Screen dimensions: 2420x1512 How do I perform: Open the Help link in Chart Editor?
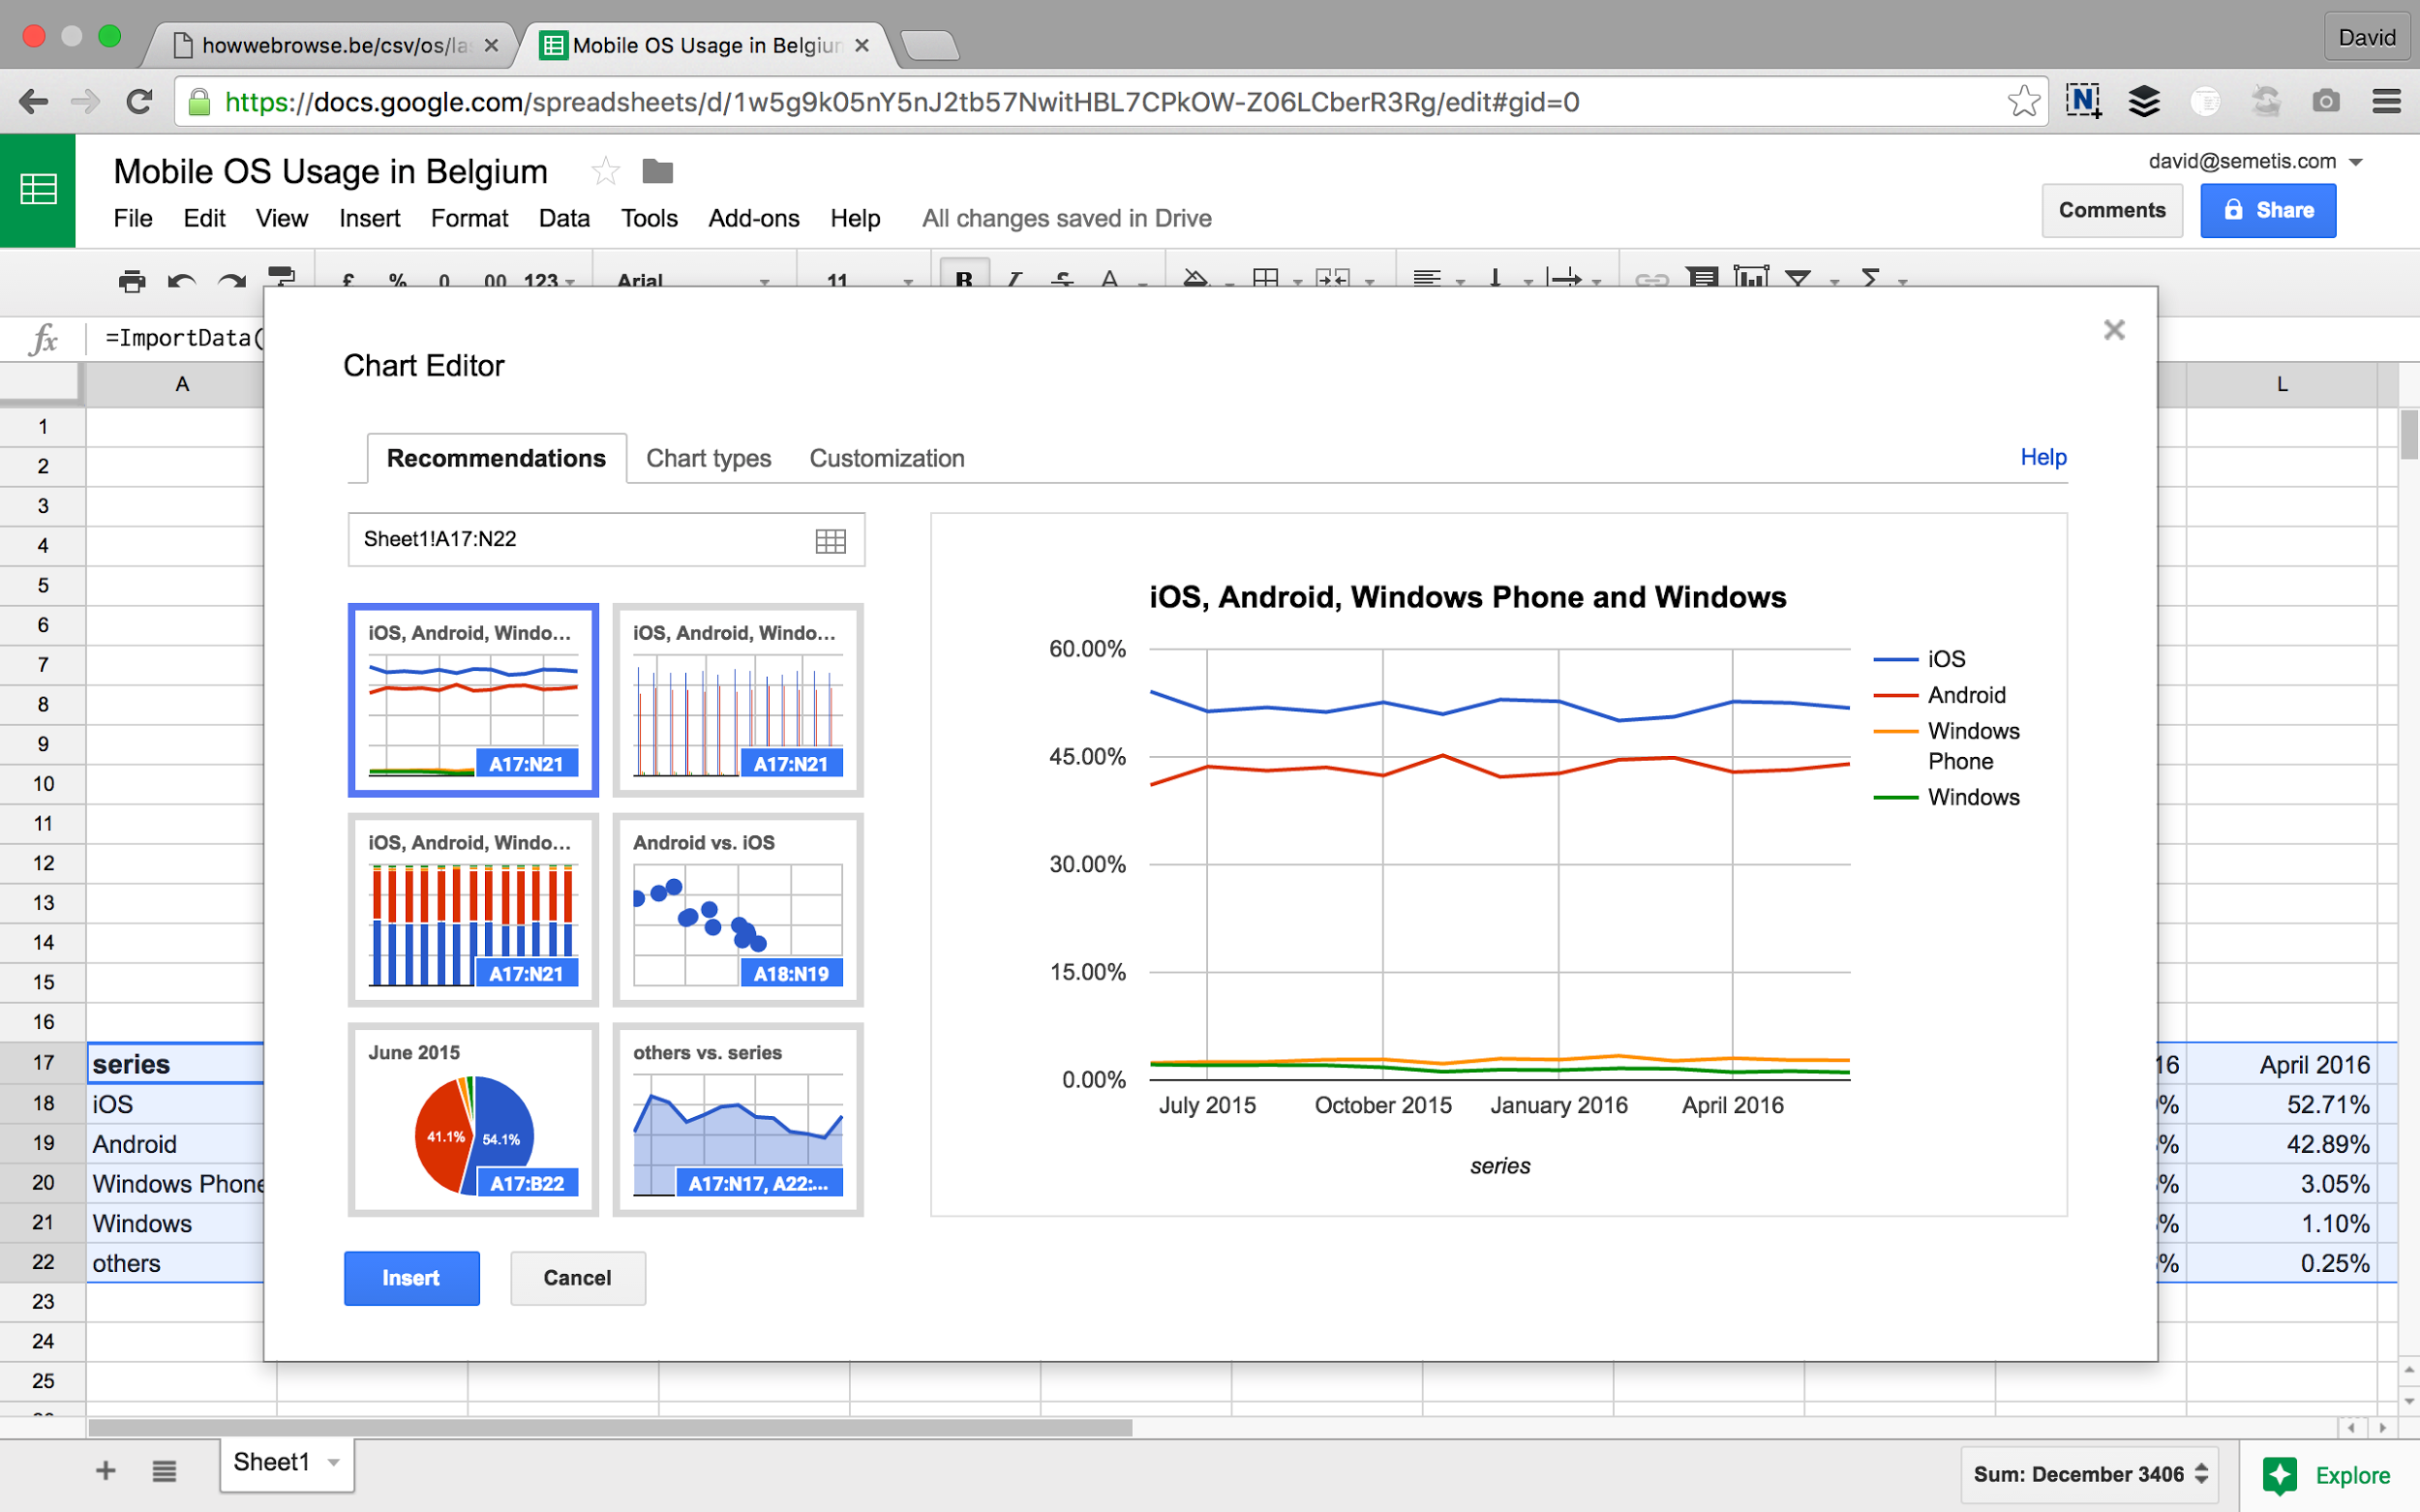pos(2042,457)
